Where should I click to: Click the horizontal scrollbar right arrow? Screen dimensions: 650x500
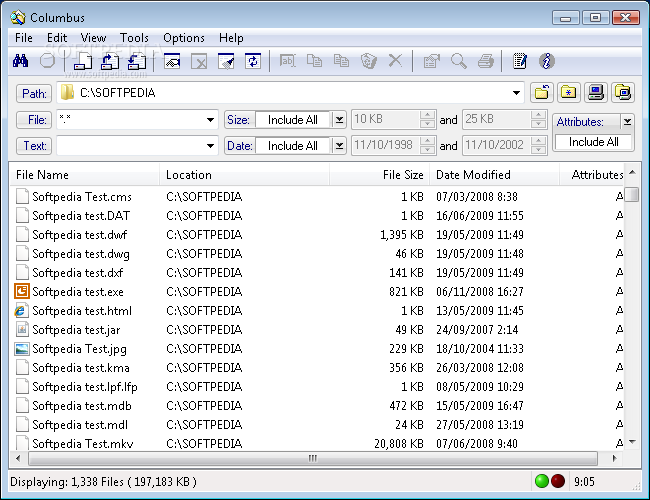point(614,458)
